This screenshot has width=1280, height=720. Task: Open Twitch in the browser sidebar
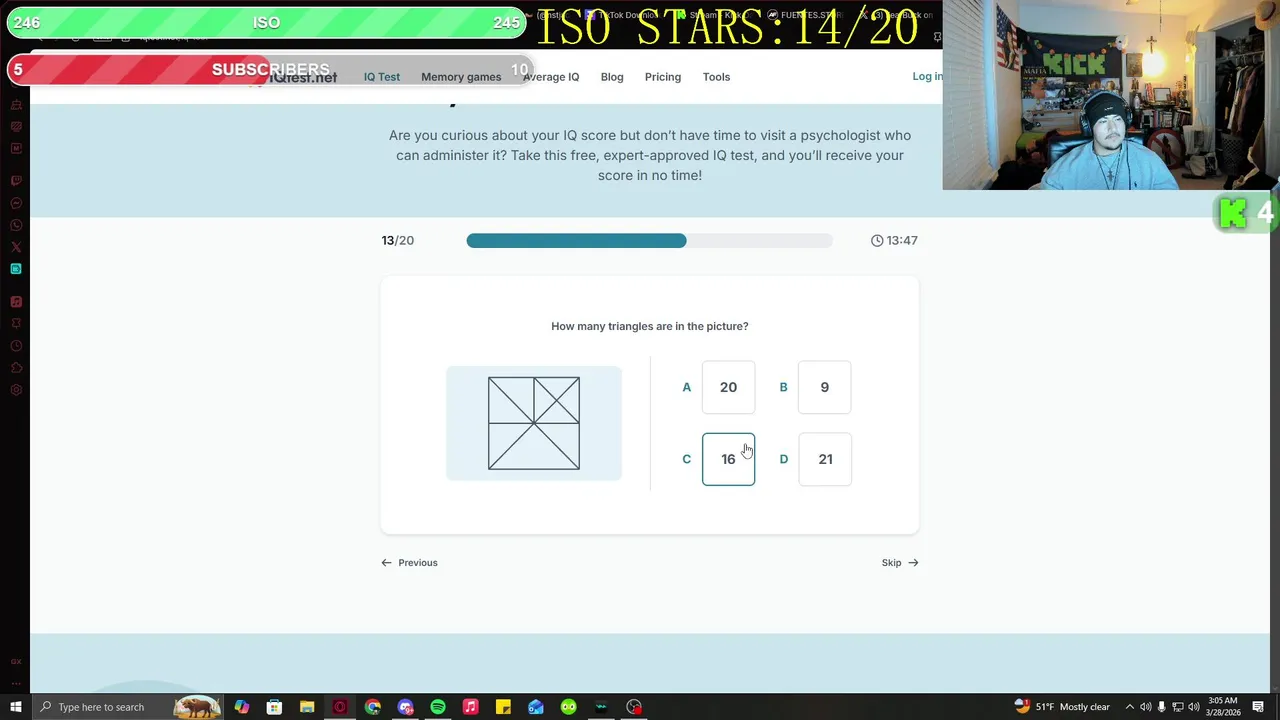[16, 181]
